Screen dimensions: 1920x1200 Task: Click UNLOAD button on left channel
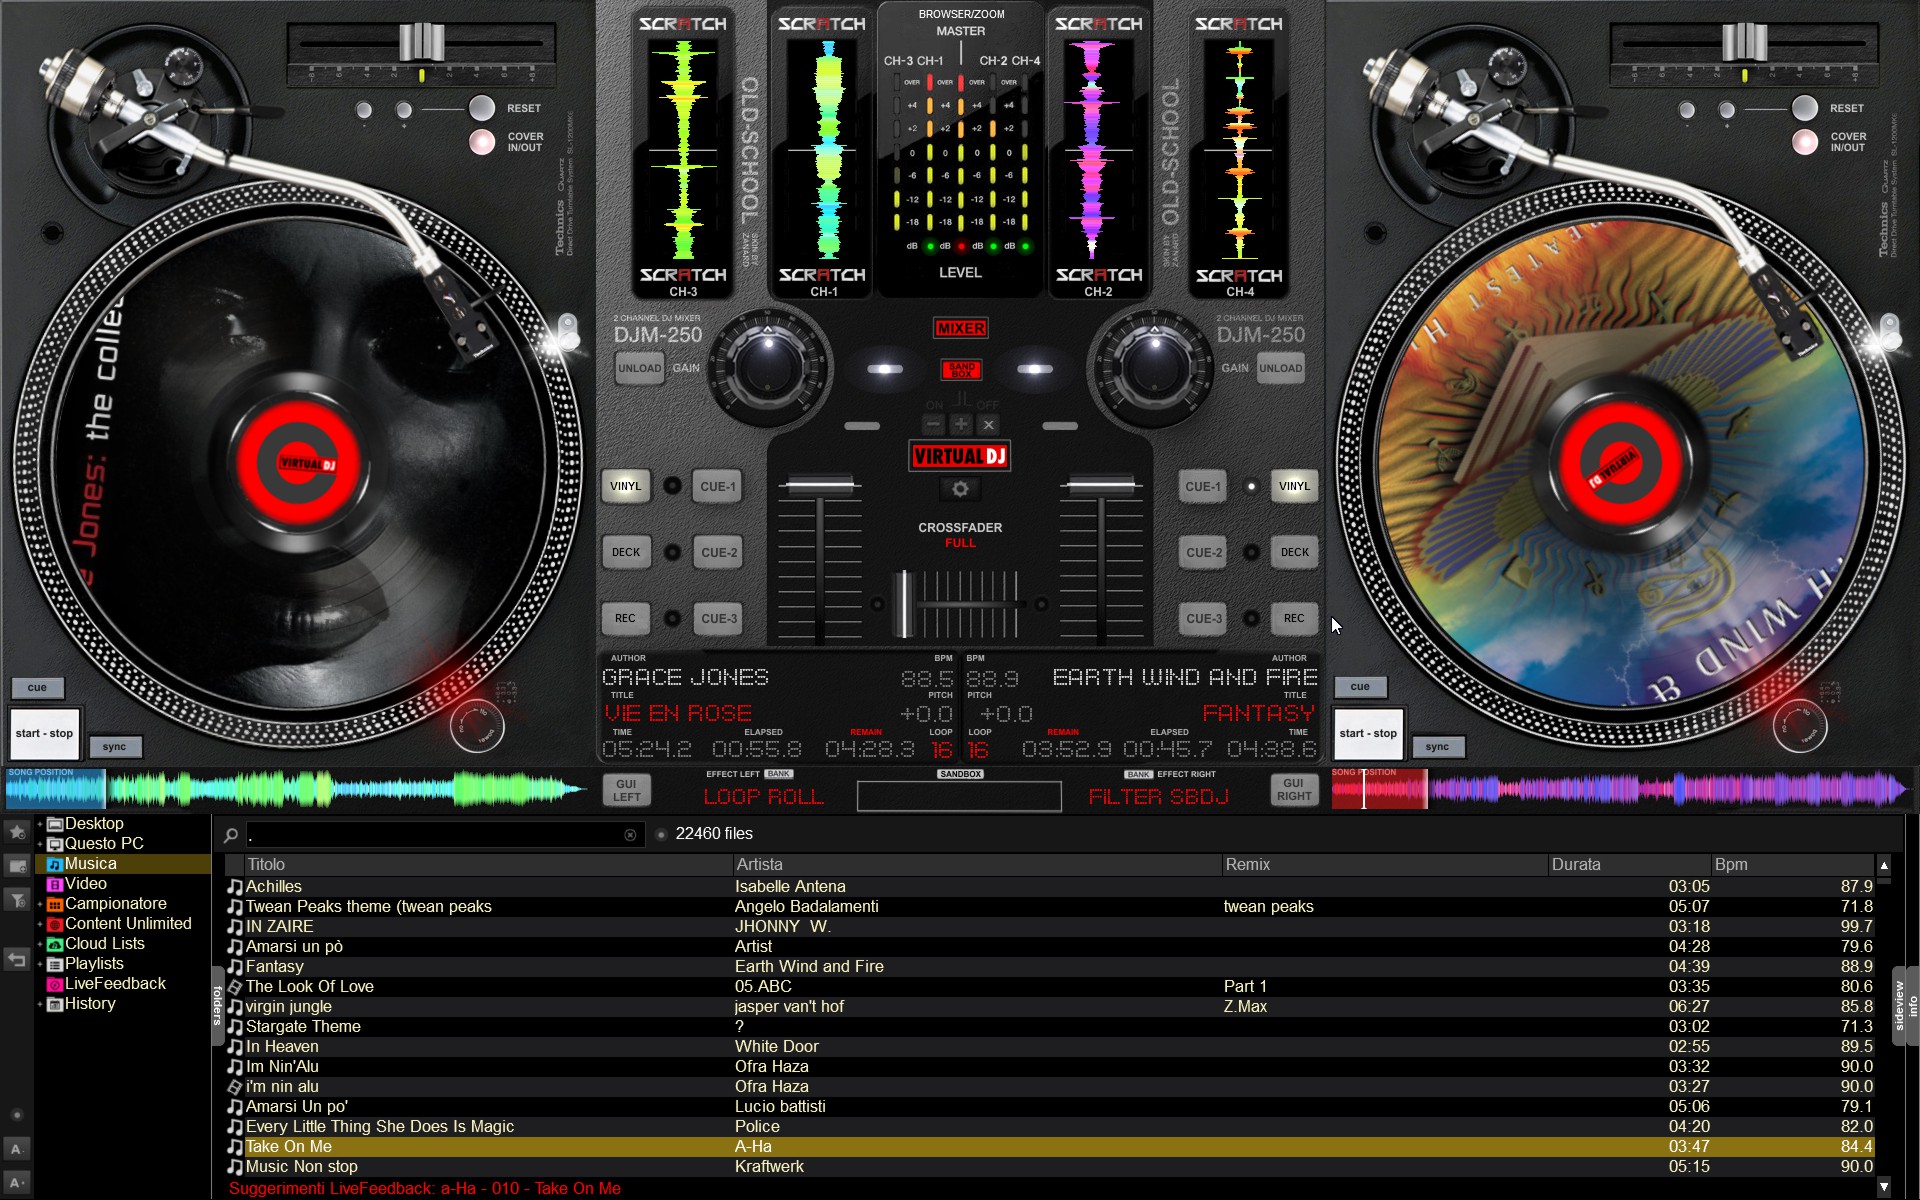(x=639, y=368)
